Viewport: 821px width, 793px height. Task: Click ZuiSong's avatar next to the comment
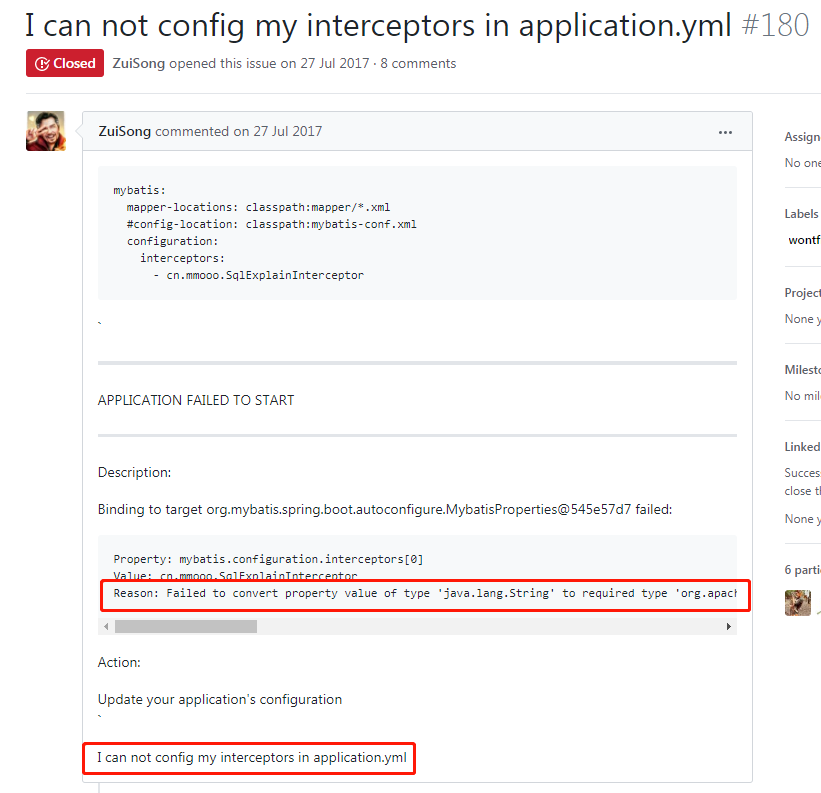[45, 131]
